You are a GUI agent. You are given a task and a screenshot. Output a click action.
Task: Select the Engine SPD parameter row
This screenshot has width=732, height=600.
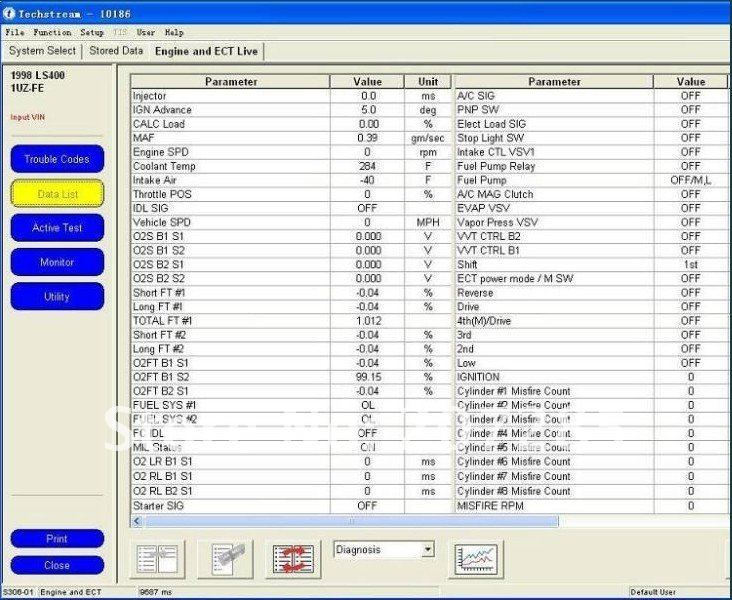291,152
